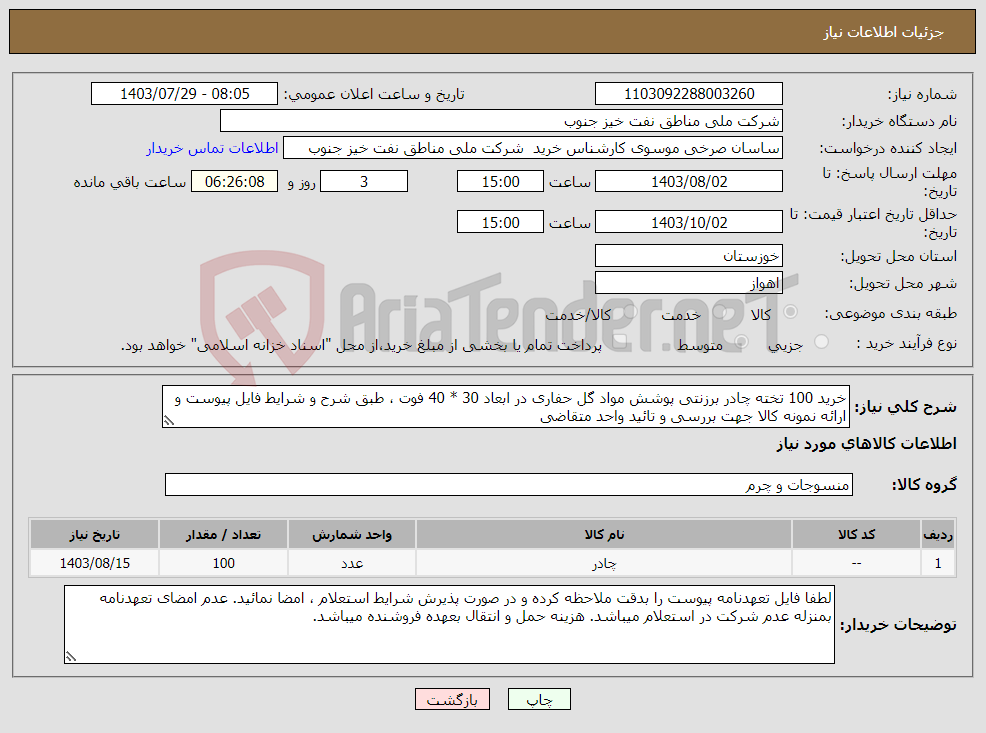Click the delivery province خوزستان field
This screenshot has height=733, width=986.
point(689,255)
